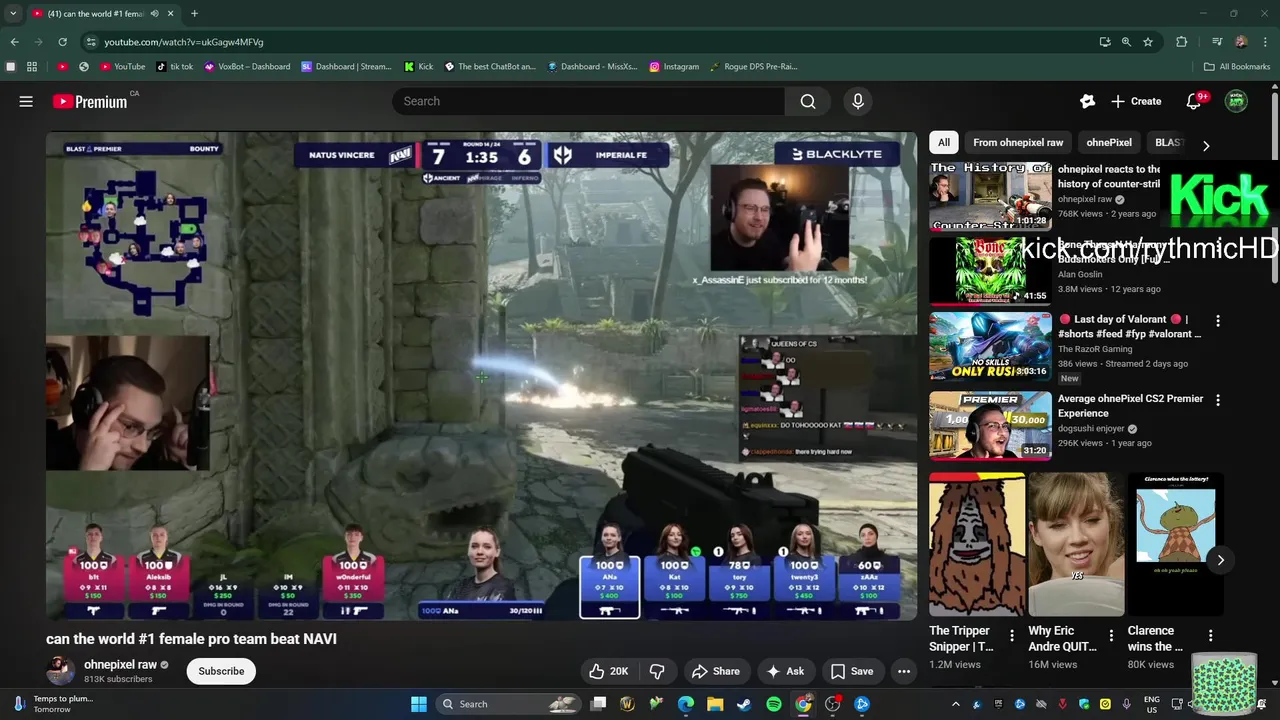The width and height of the screenshot is (1280, 720).
Task: Open the more actions ellipsis under the video
Action: pos(904,671)
